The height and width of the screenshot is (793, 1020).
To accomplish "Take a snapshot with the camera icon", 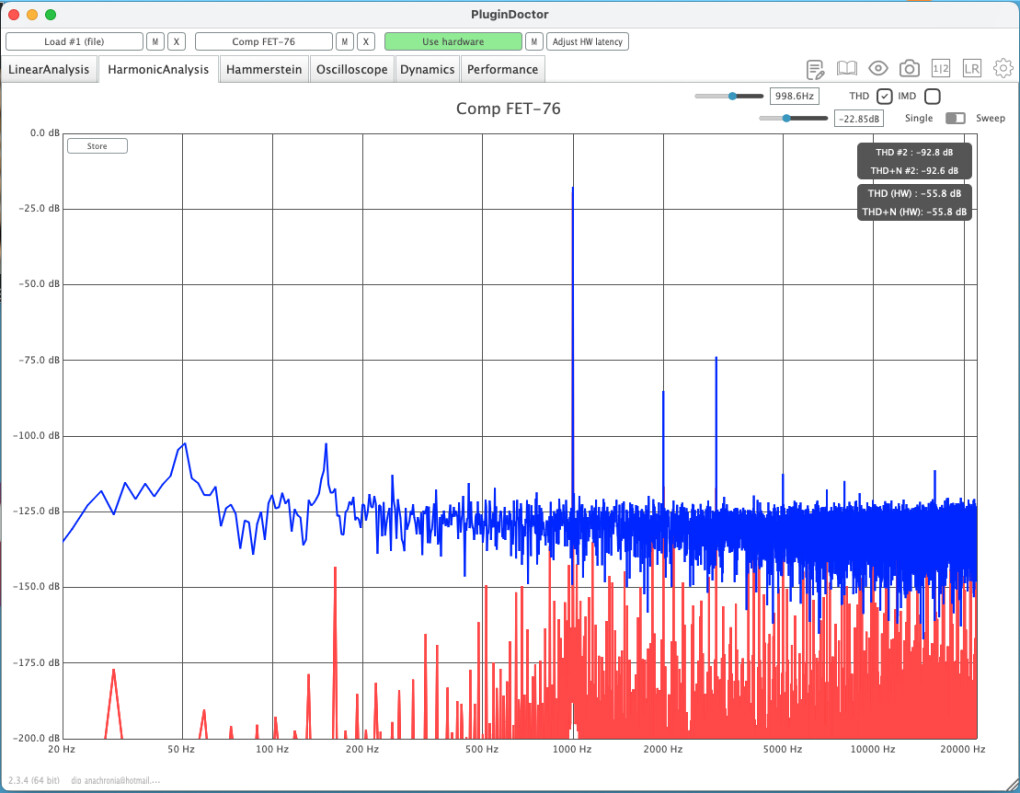I will [x=909, y=69].
